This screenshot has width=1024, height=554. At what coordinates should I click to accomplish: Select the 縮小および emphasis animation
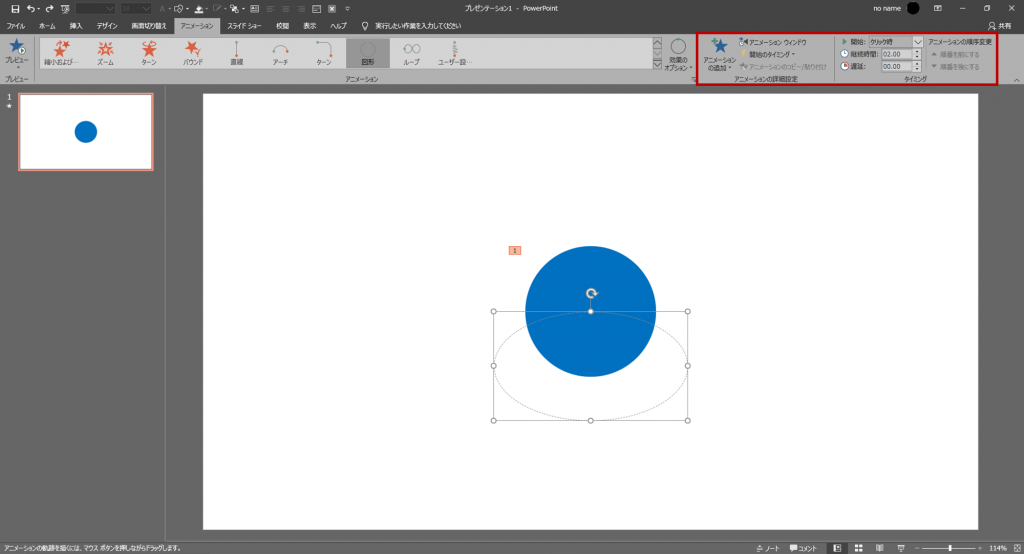point(61,53)
